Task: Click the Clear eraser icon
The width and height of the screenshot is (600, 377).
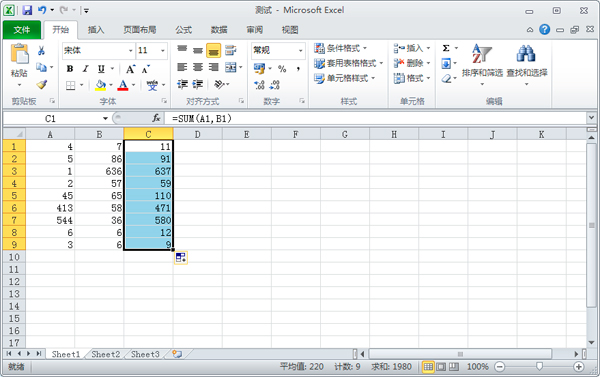Action: [446, 79]
